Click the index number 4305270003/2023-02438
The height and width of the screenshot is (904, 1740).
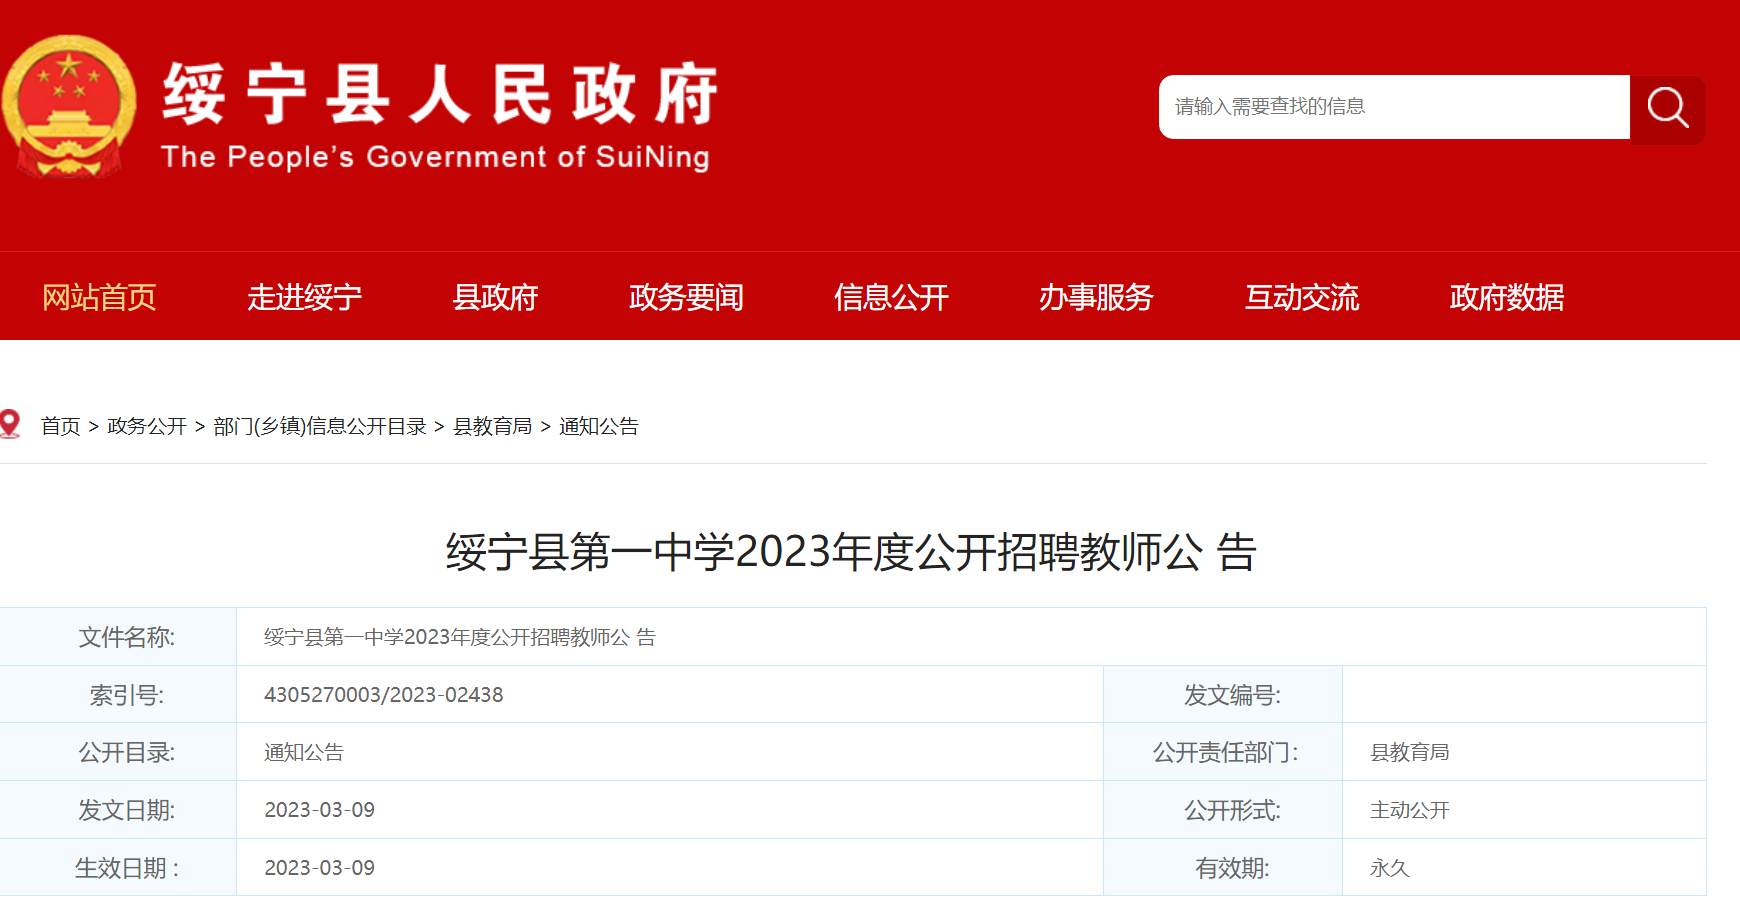pos(384,695)
